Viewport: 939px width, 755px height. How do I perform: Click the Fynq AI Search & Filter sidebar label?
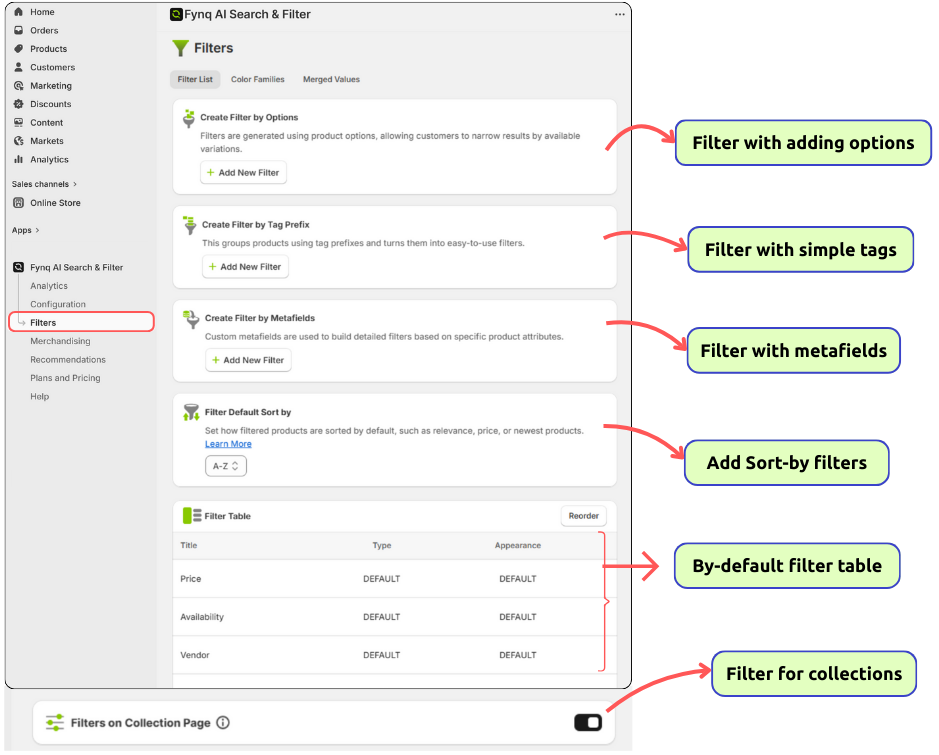coord(77,267)
